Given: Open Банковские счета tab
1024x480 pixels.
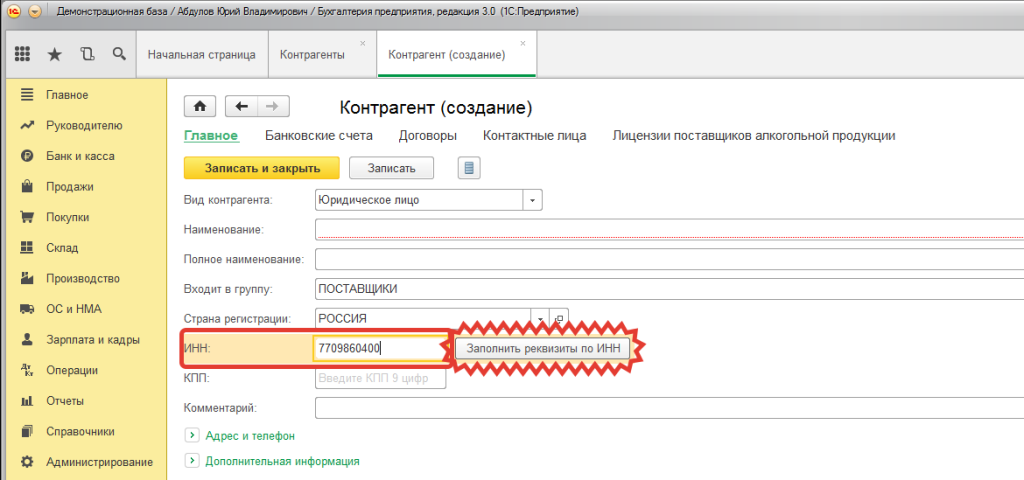Looking at the screenshot, I should coord(319,136).
